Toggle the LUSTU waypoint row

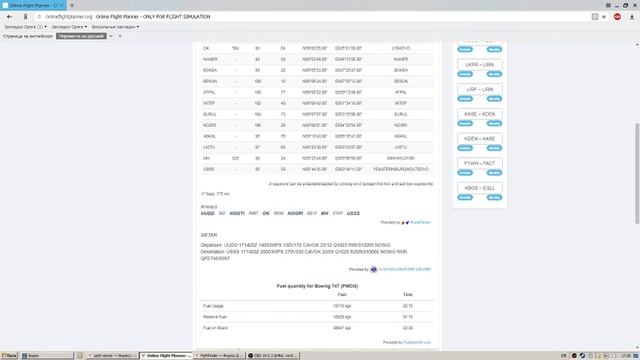(x=317, y=147)
